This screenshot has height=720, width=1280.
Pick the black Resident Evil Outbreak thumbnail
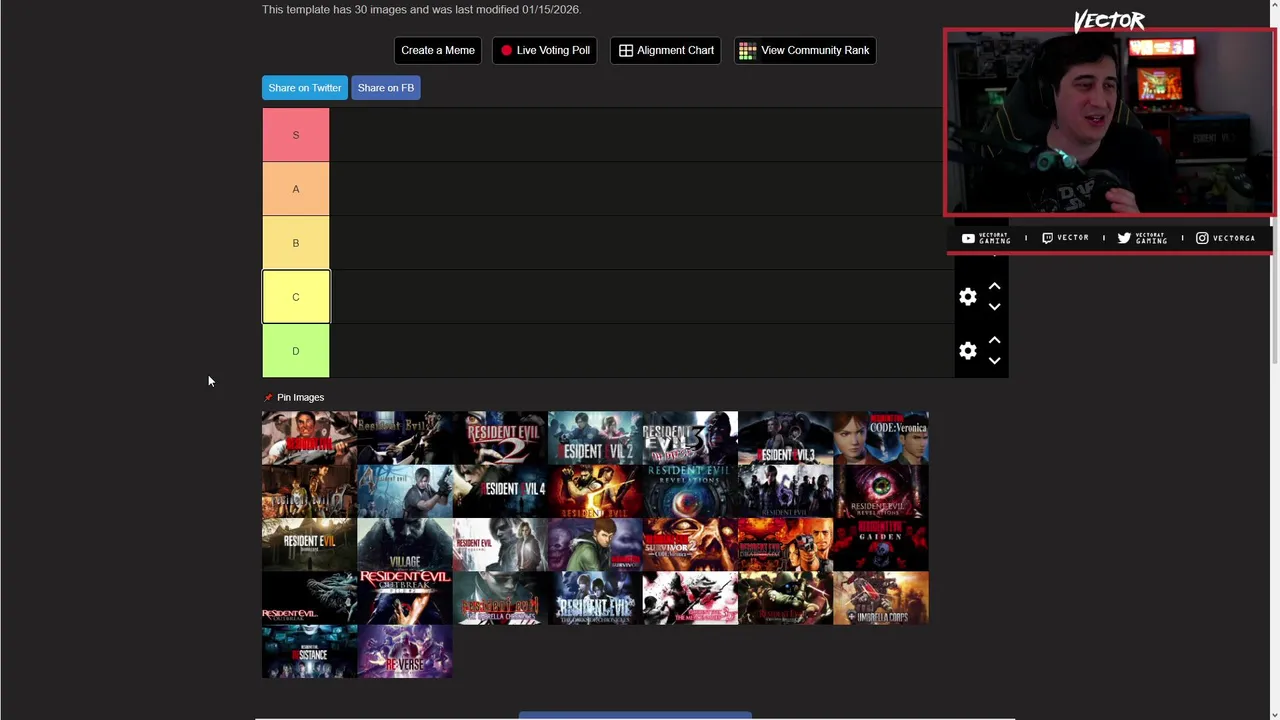coord(309,598)
